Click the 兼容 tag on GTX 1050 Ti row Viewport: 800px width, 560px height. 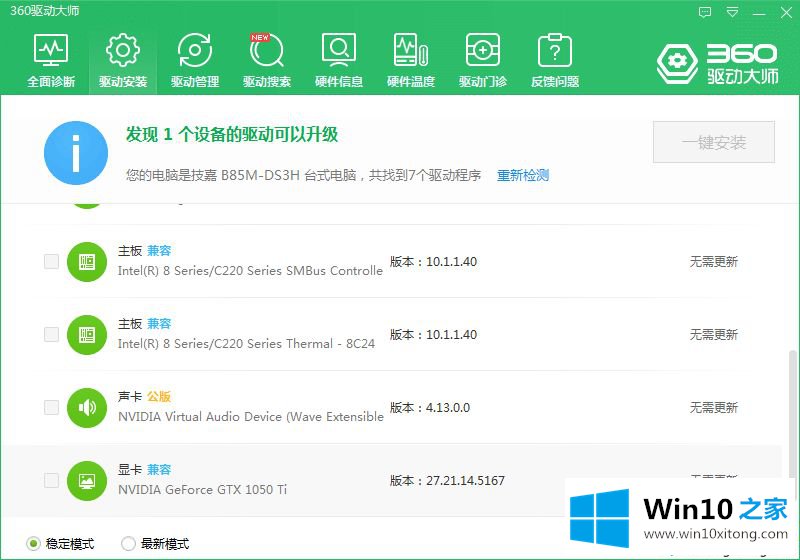pos(159,469)
